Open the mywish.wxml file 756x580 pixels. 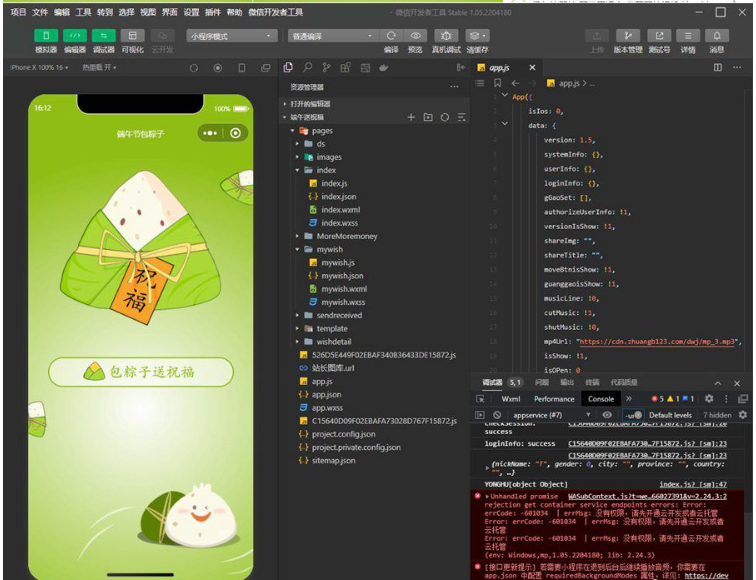tap(344, 289)
